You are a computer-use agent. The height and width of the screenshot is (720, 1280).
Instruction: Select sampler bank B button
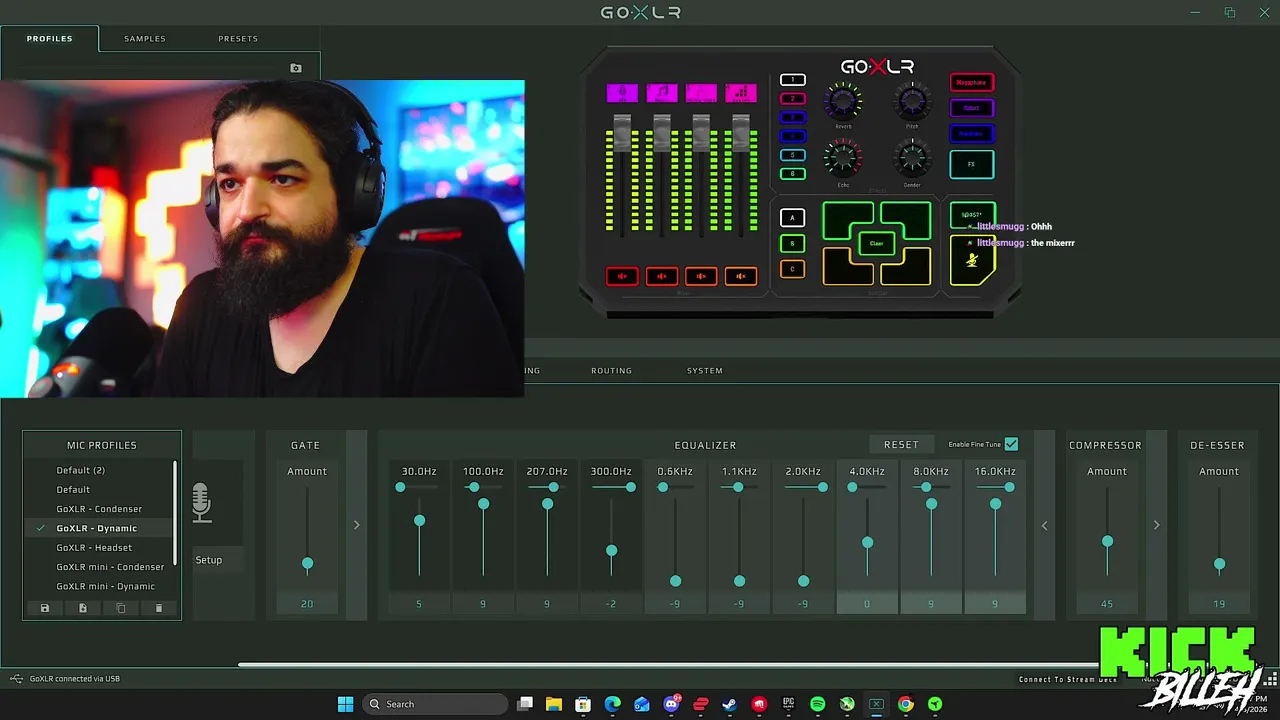(792, 244)
